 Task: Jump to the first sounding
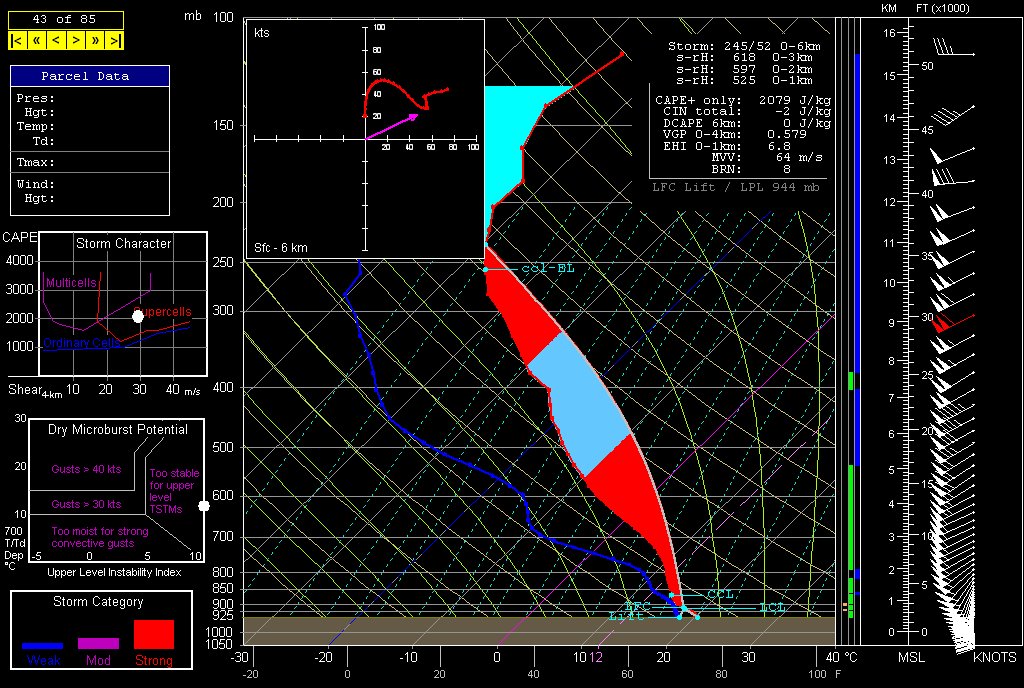pos(17,40)
